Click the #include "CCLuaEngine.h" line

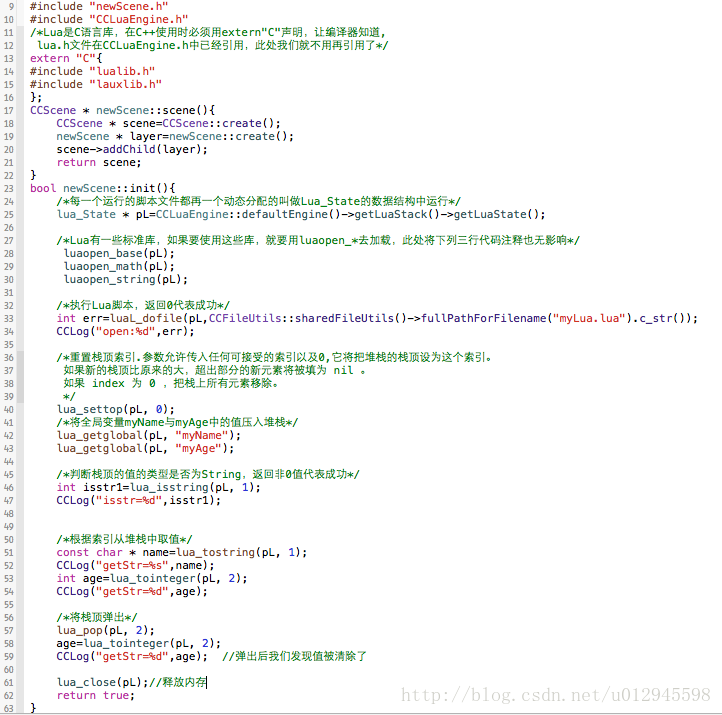[109, 19]
